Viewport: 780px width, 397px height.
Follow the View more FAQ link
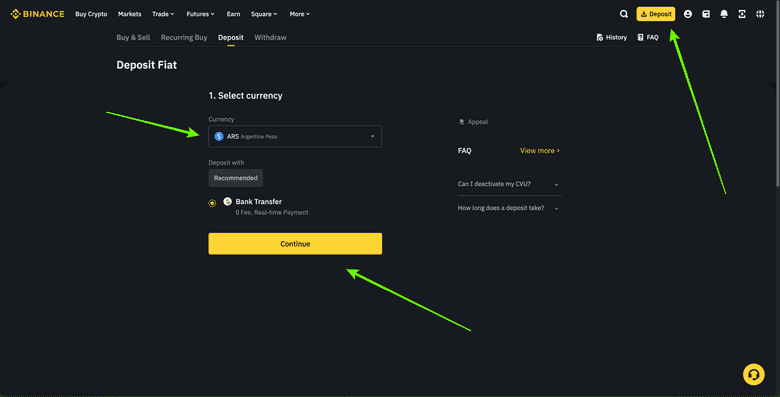(x=540, y=150)
